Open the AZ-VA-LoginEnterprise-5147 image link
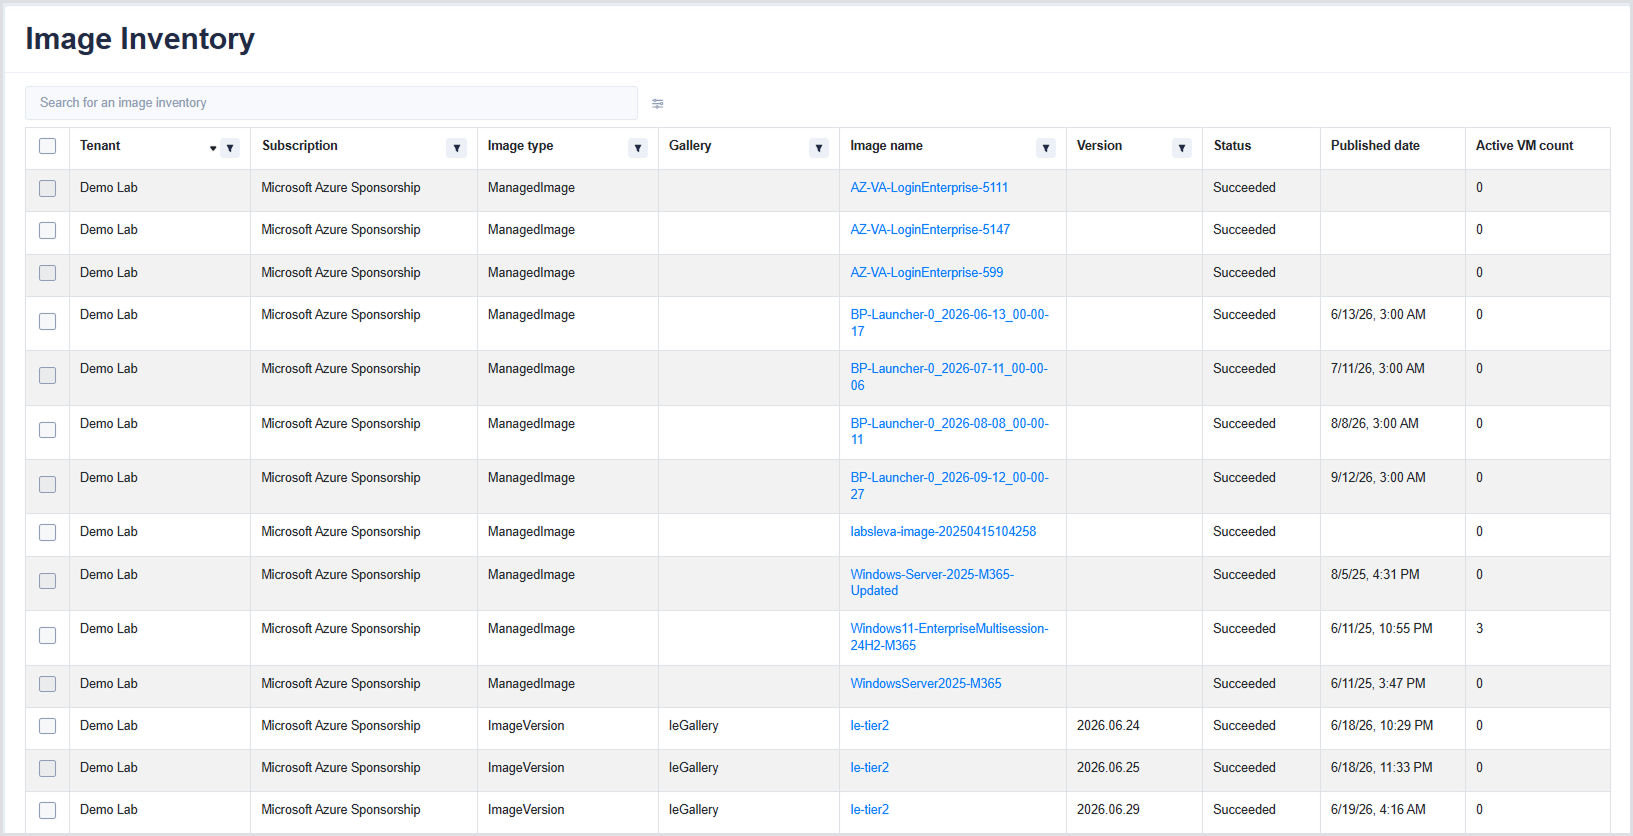The height and width of the screenshot is (836, 1633). coord(930,229)
